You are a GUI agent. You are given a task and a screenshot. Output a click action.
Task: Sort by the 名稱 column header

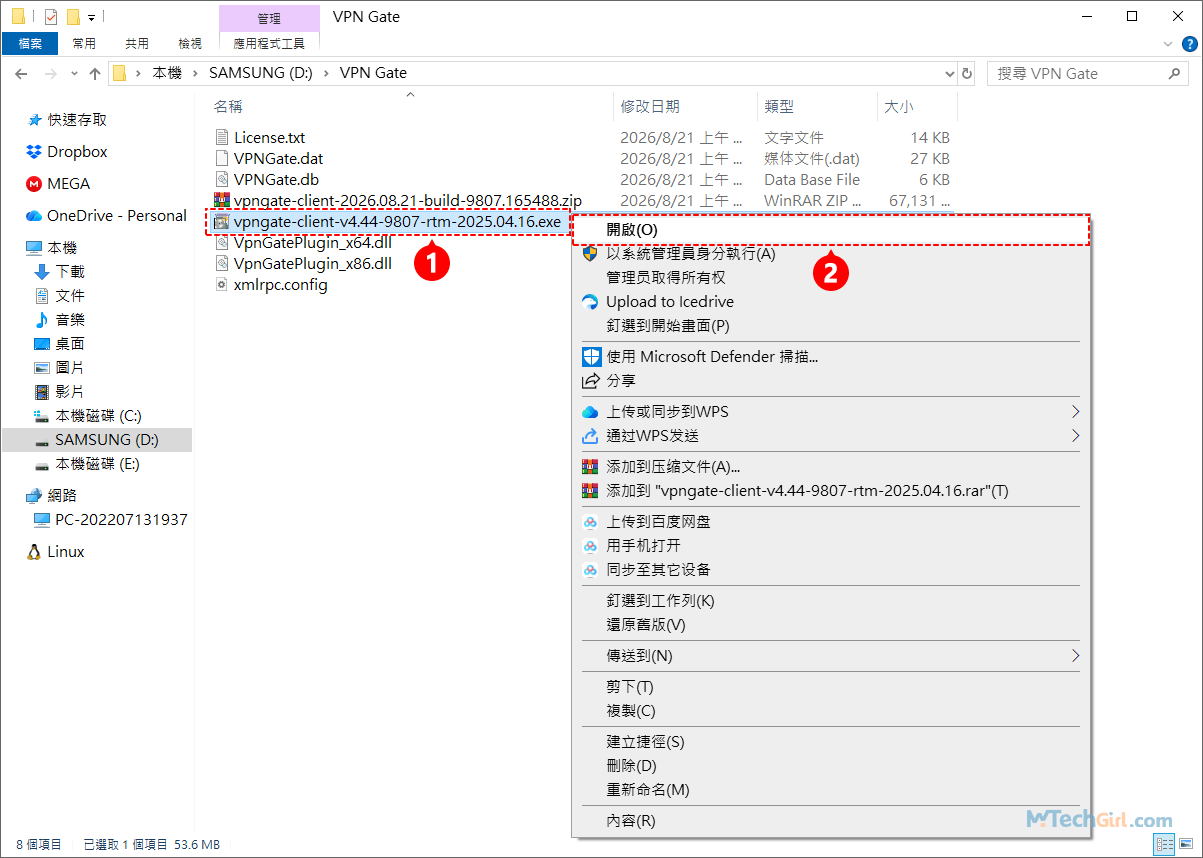[x=228, y=106]
